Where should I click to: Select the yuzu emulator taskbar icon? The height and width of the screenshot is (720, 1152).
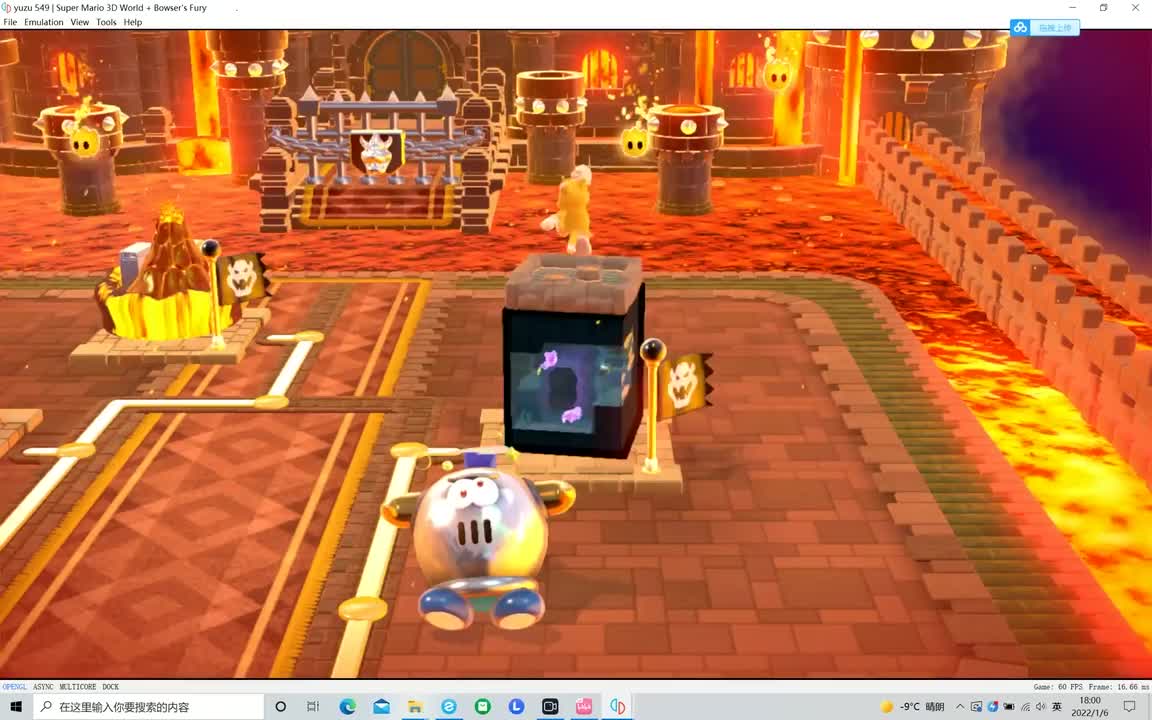(x=618, y=707)
